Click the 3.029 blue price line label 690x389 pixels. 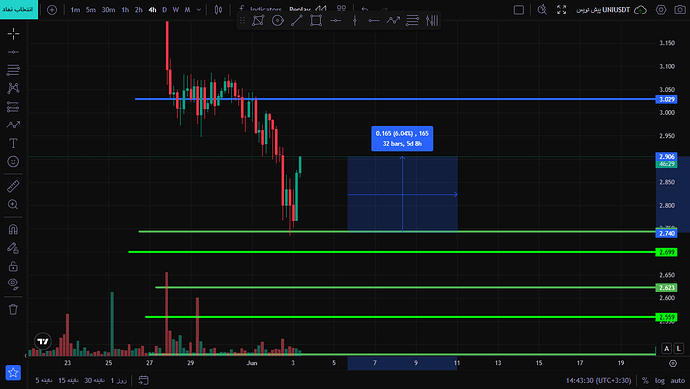click(x=666, y=99)
